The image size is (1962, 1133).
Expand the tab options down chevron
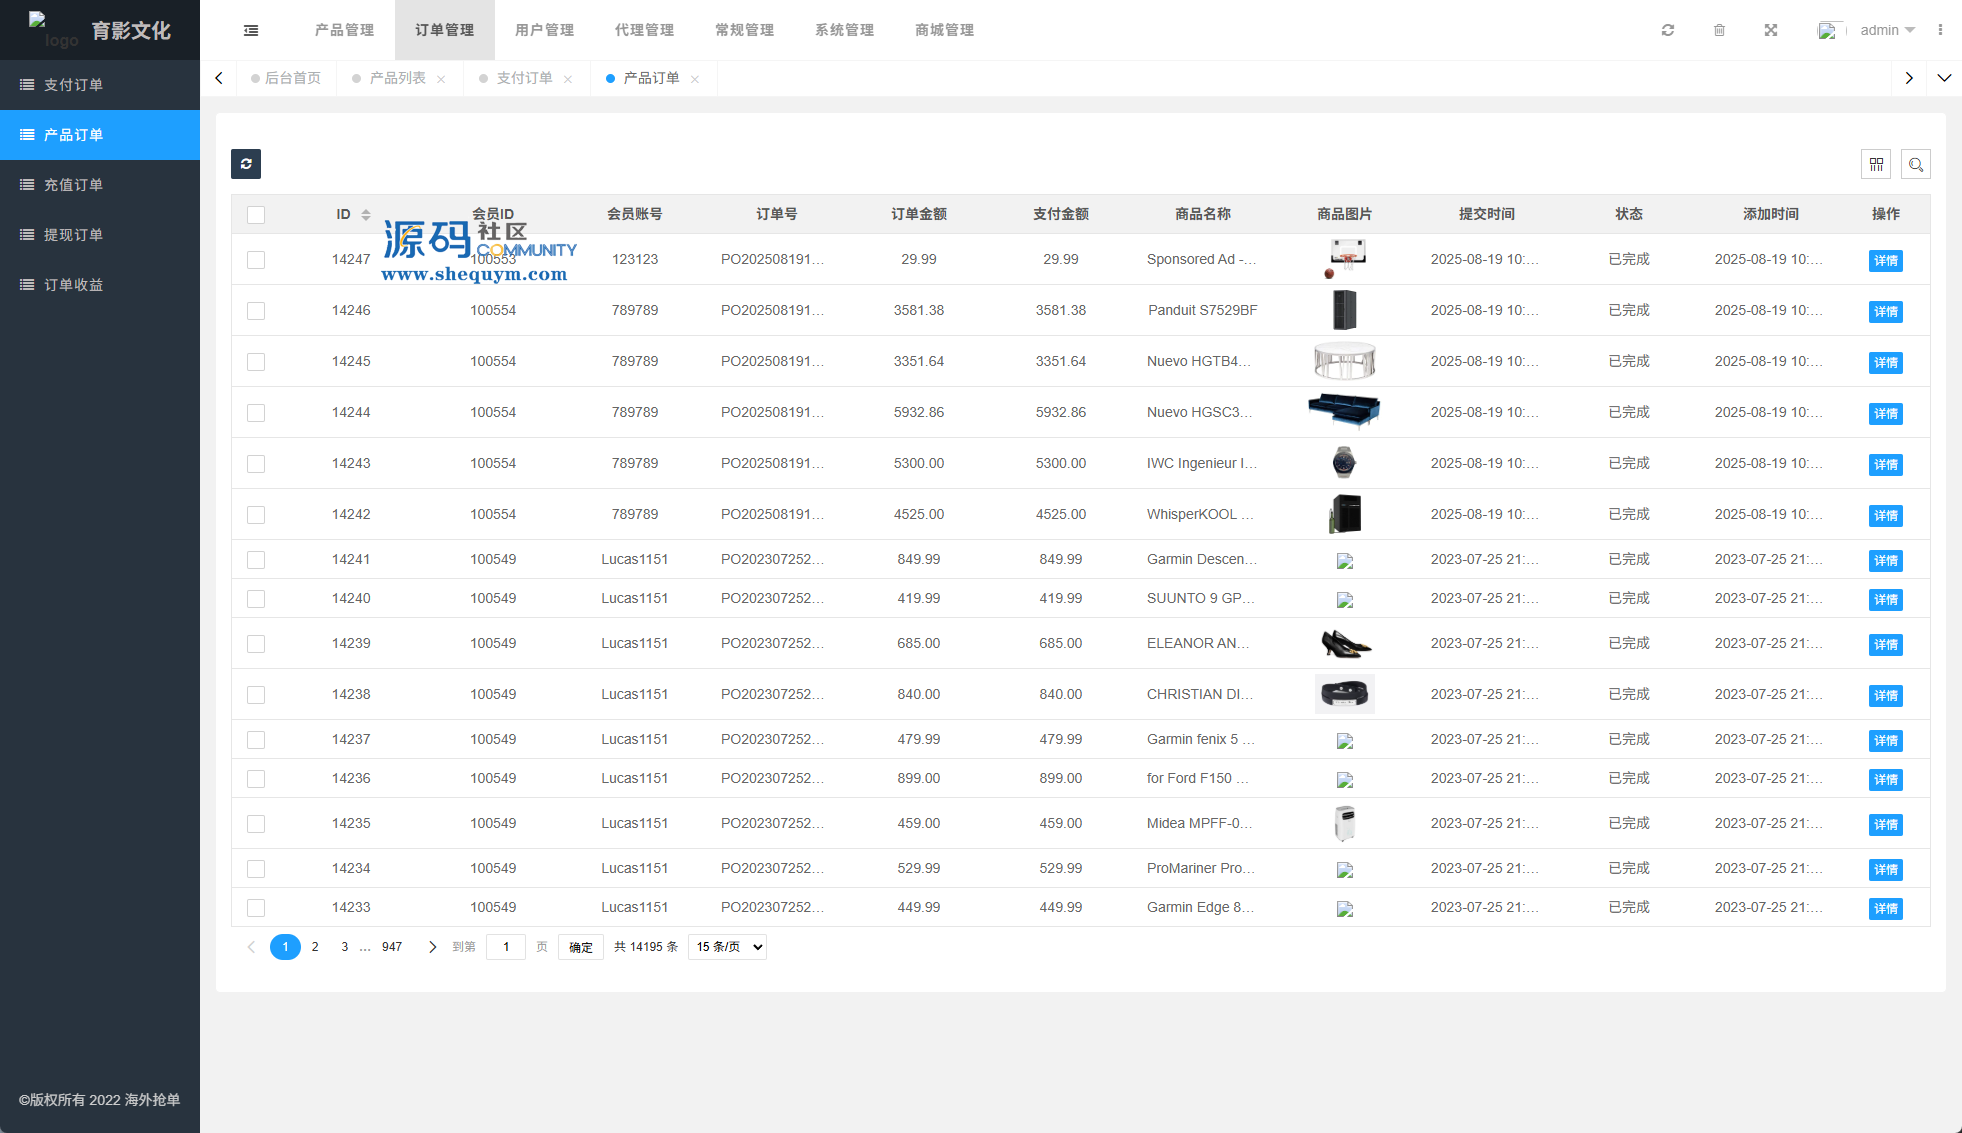pyautogui.click(x=1944, y=78)
